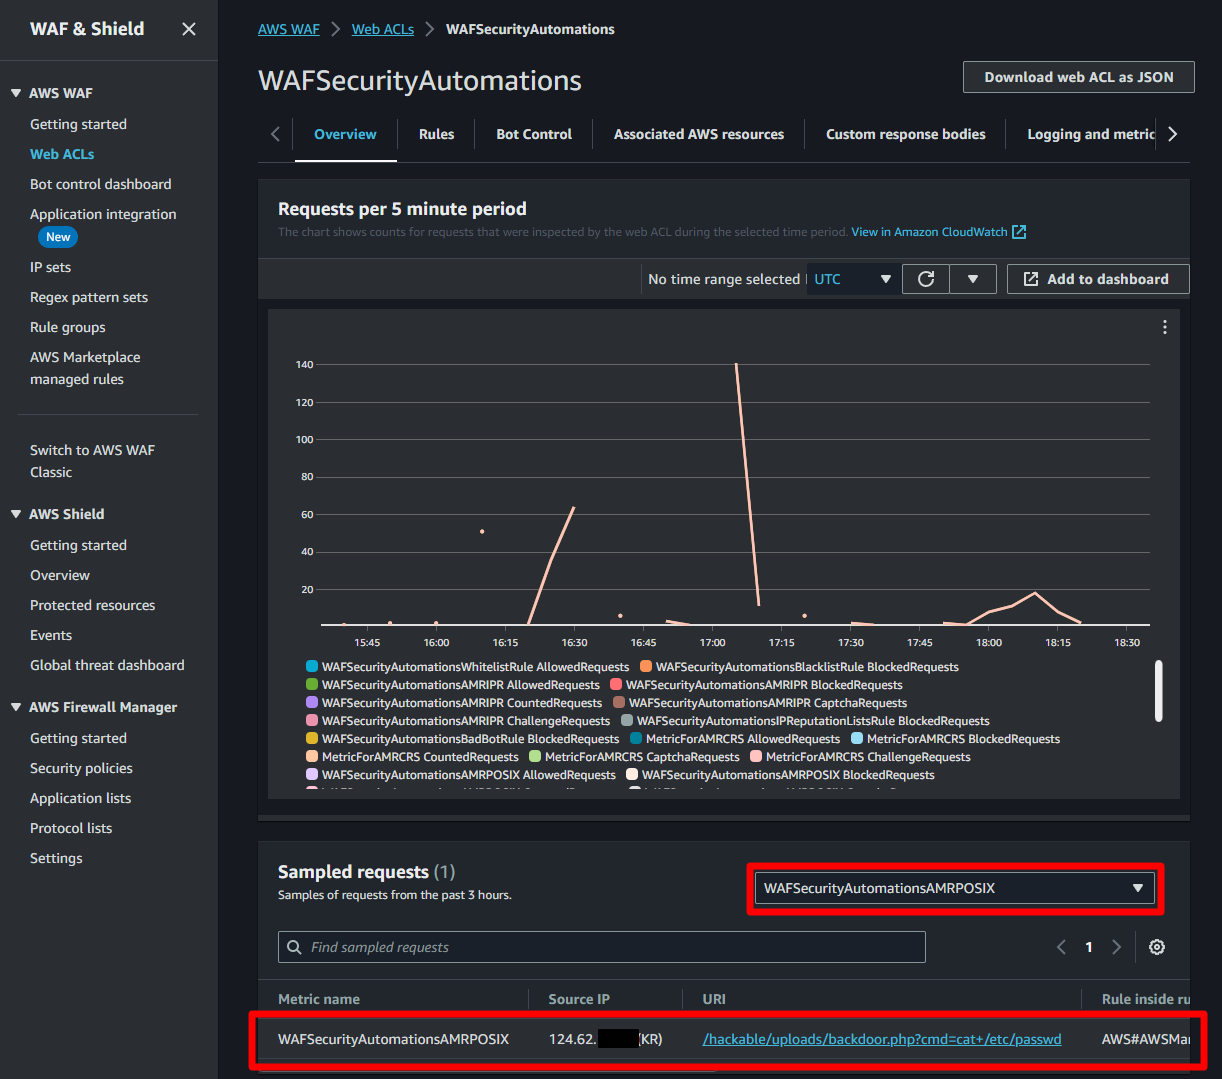Open the Associated AWS resources tab
This screenshot has height=1079, width=1222.
coord(699,134)
